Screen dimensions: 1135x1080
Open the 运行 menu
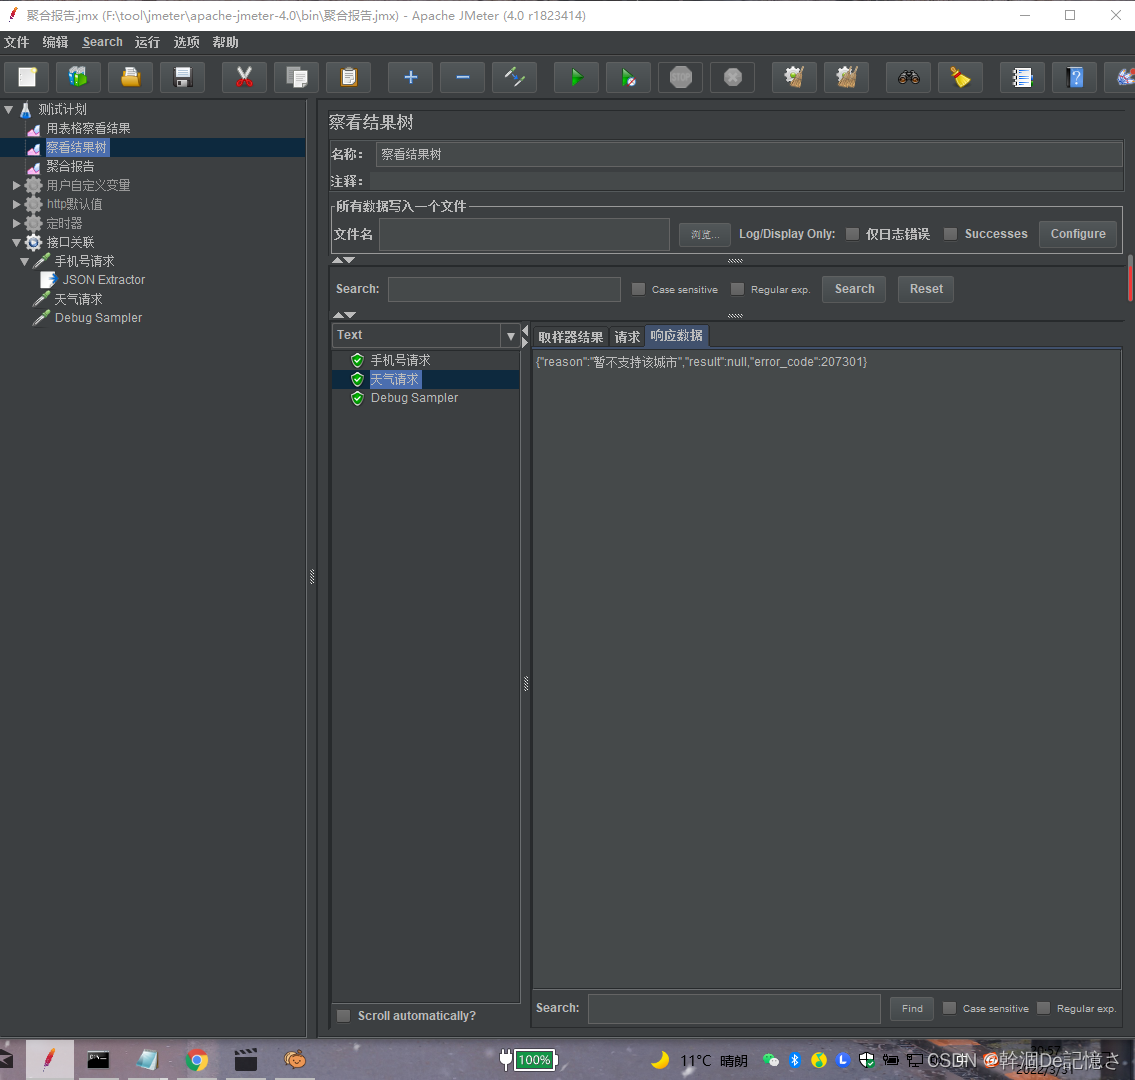147,42
